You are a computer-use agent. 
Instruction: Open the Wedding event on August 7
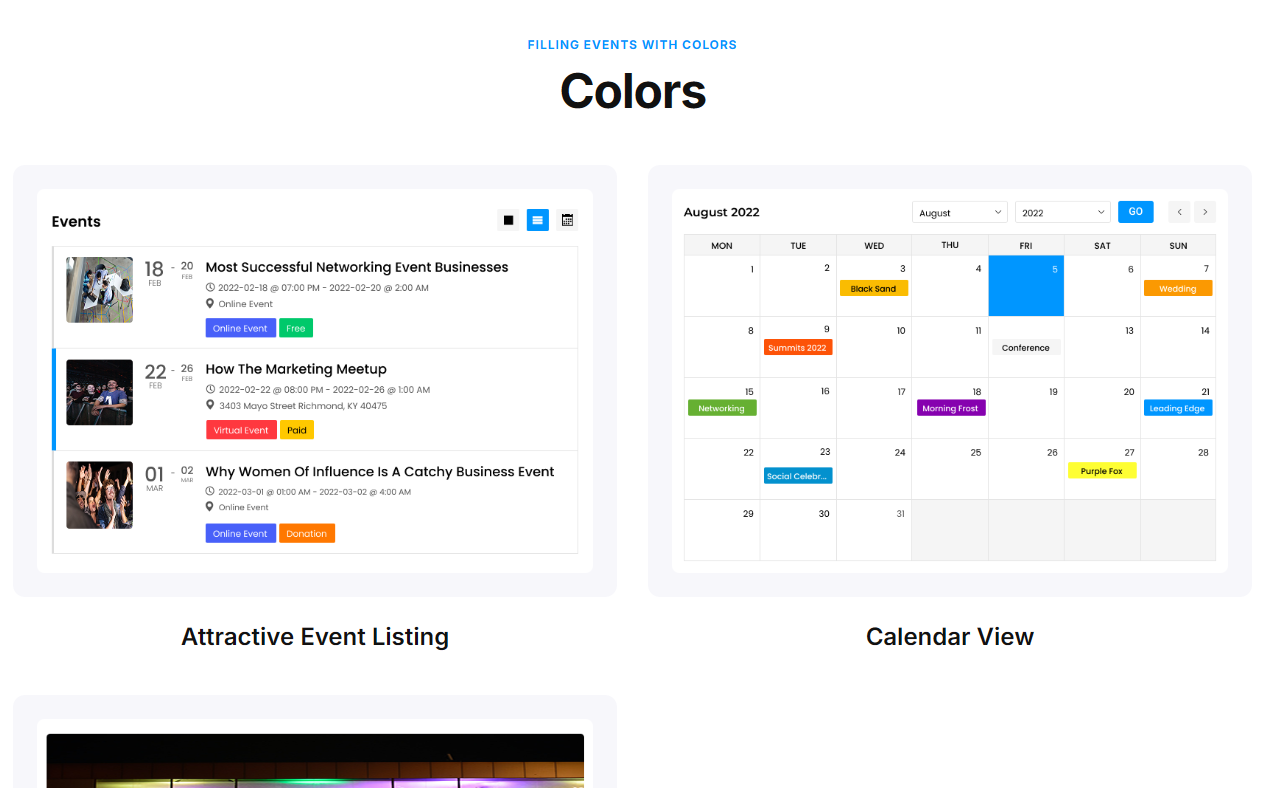tap(1178, 288)
